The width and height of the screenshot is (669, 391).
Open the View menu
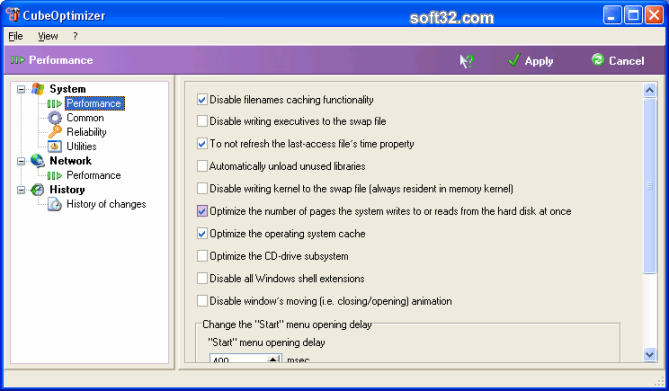click(48, 36)
